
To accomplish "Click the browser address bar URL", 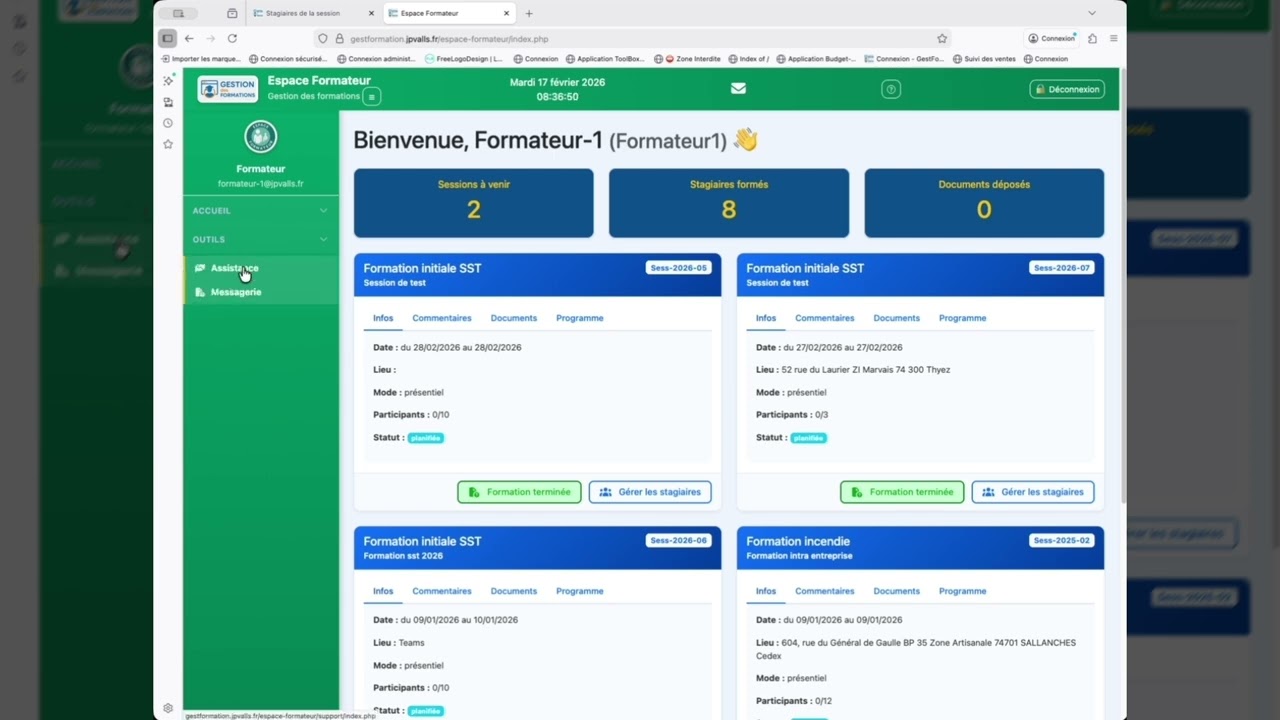I will 449,39.
